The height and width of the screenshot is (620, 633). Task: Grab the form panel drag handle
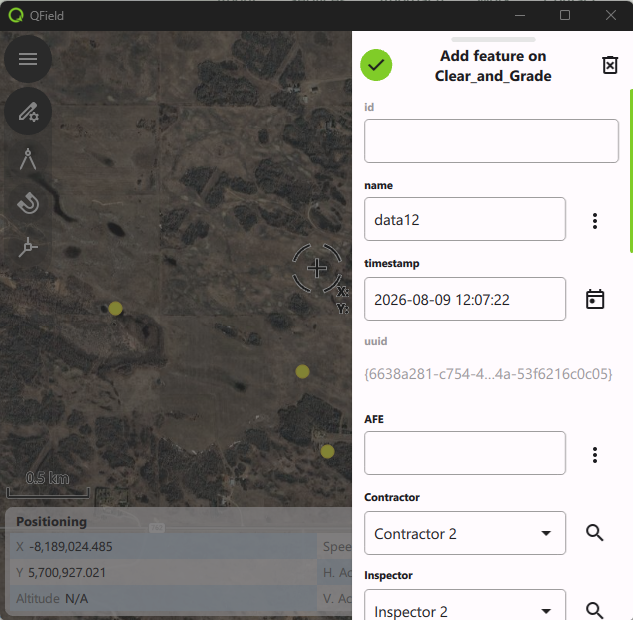493,39
